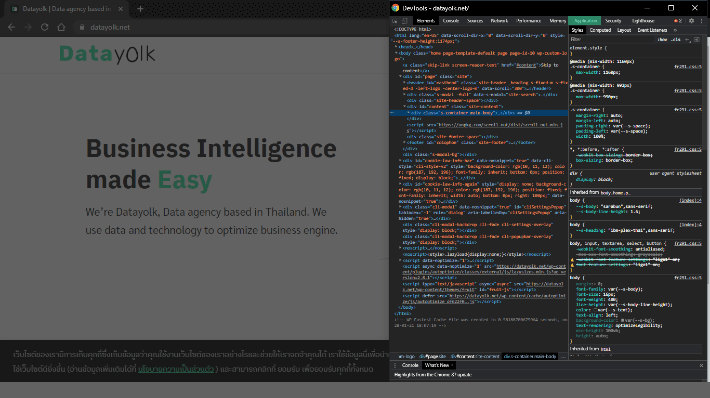This screenshot has width=710, height=398.
Task: Click the padlock icon beside datayolk.net address
Action: point(82,27)
